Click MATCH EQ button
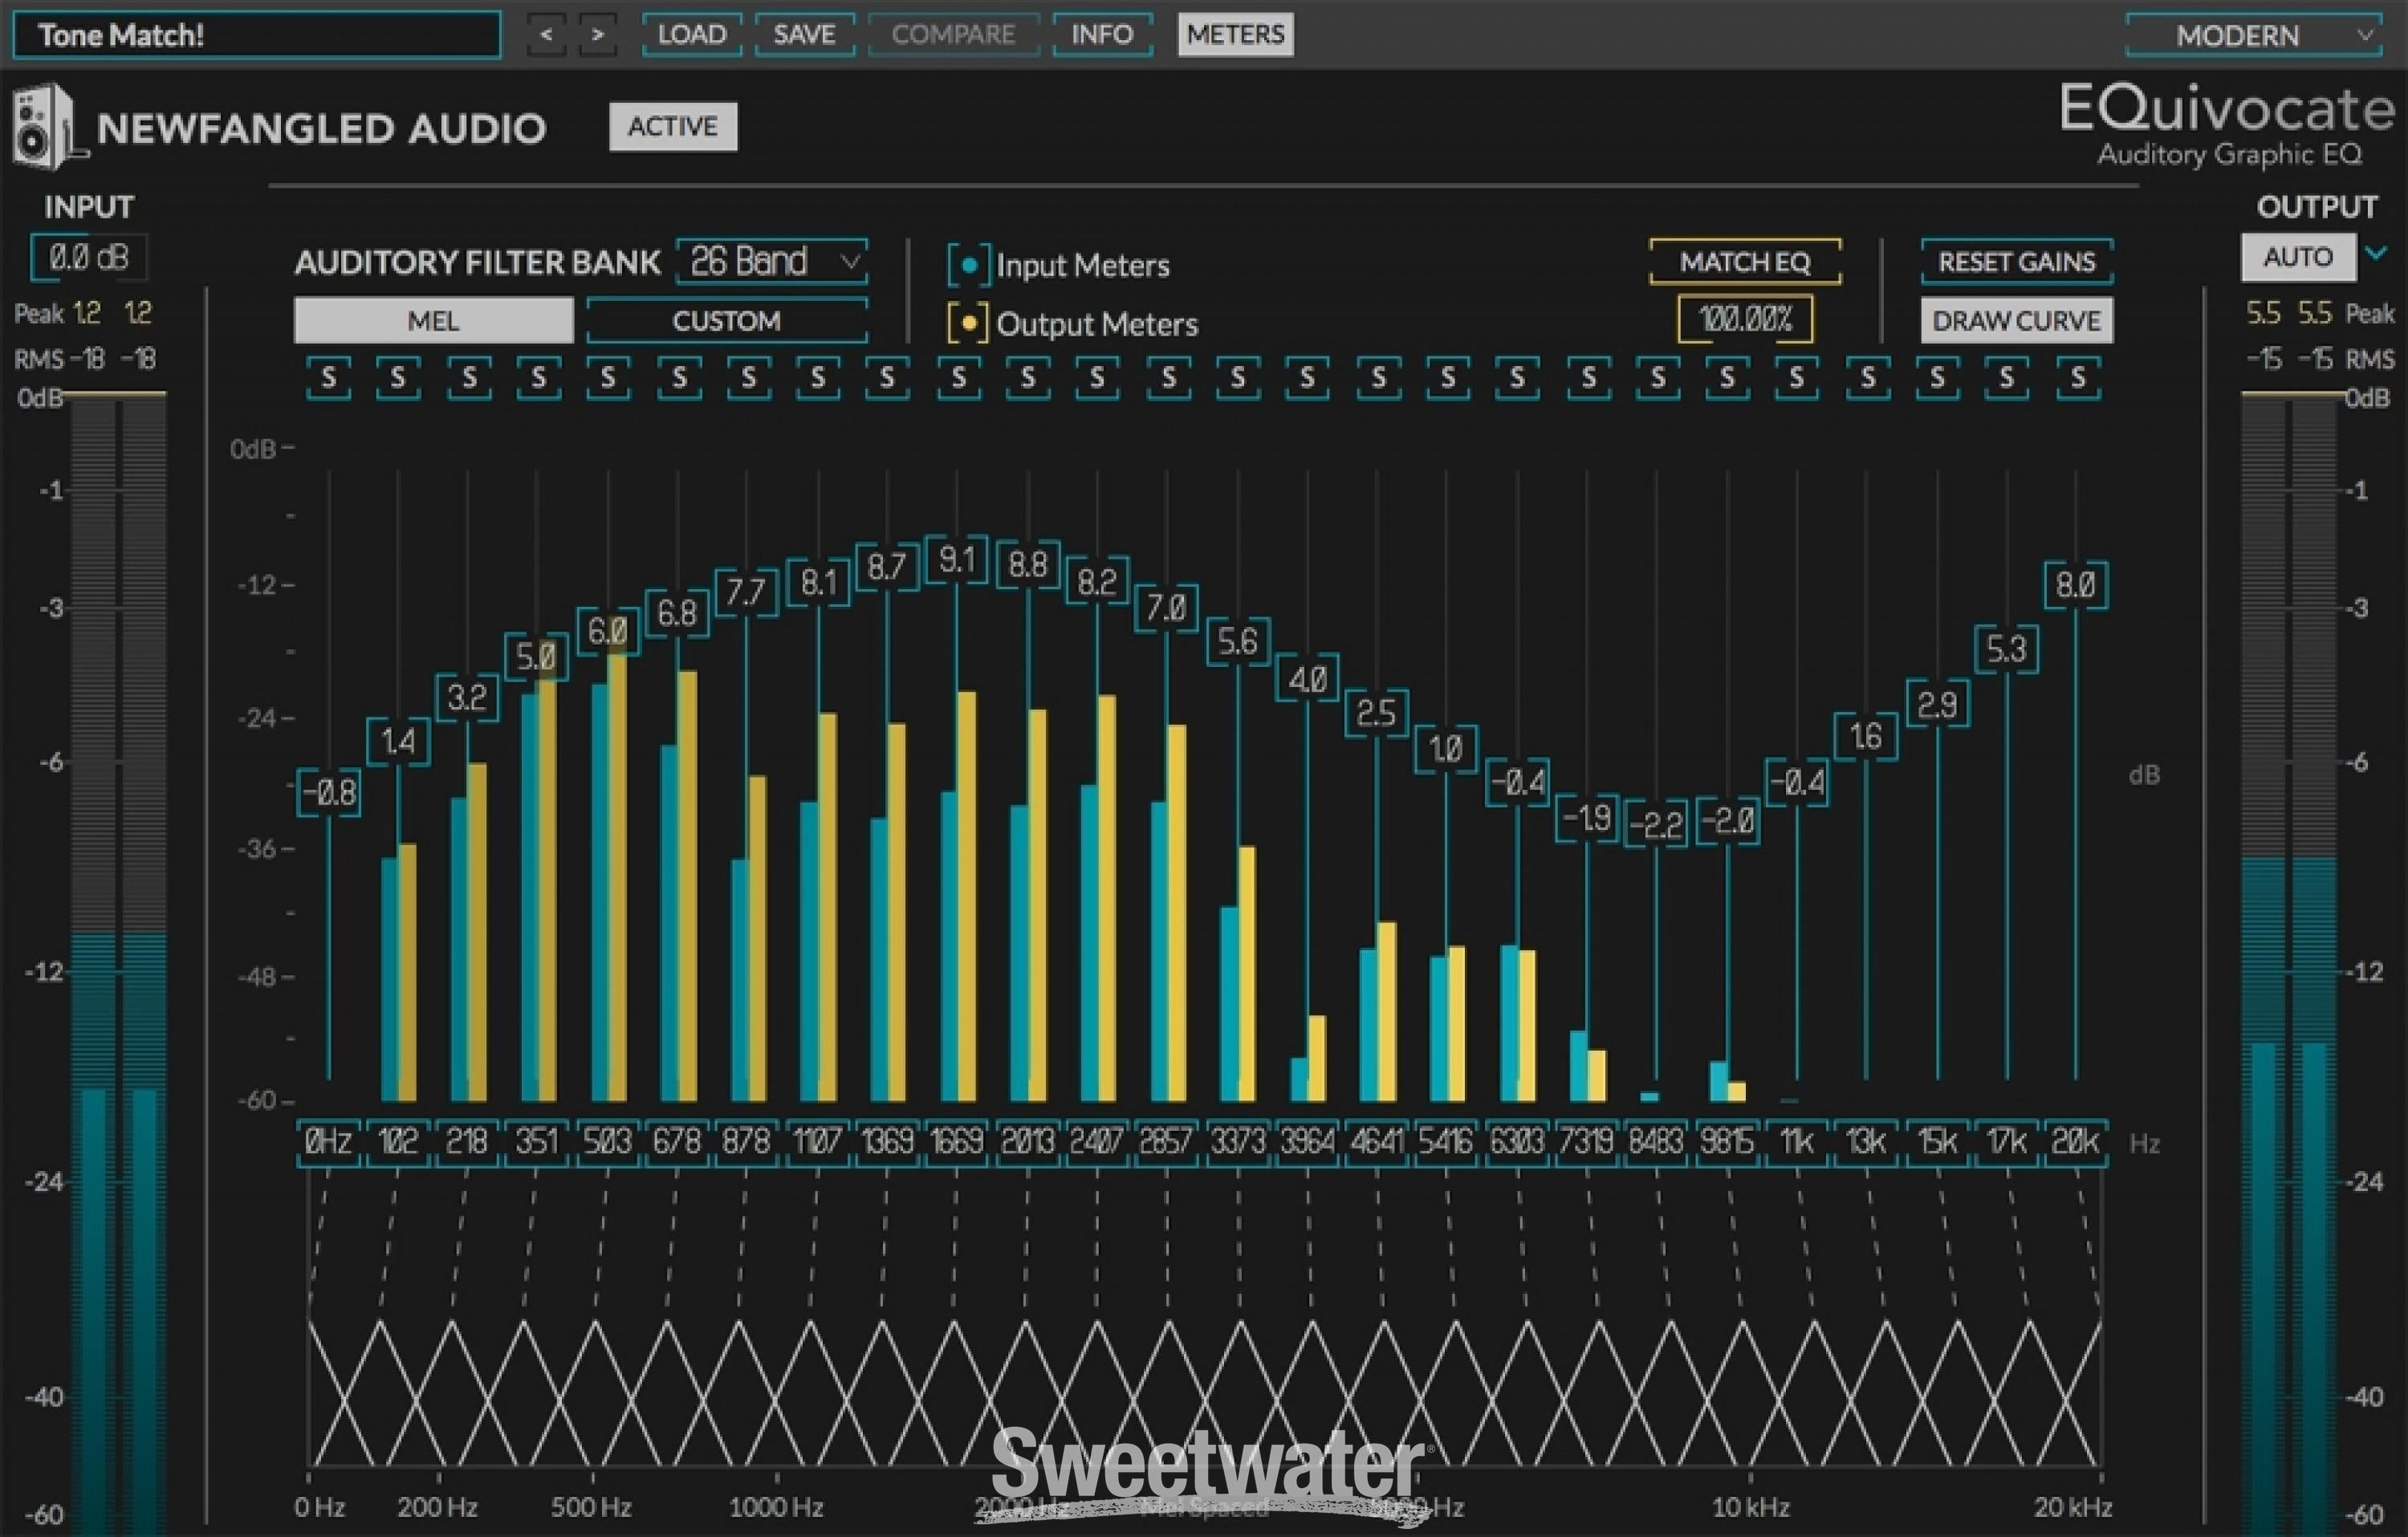The image size is (2408, 1537). point(1745,262)
